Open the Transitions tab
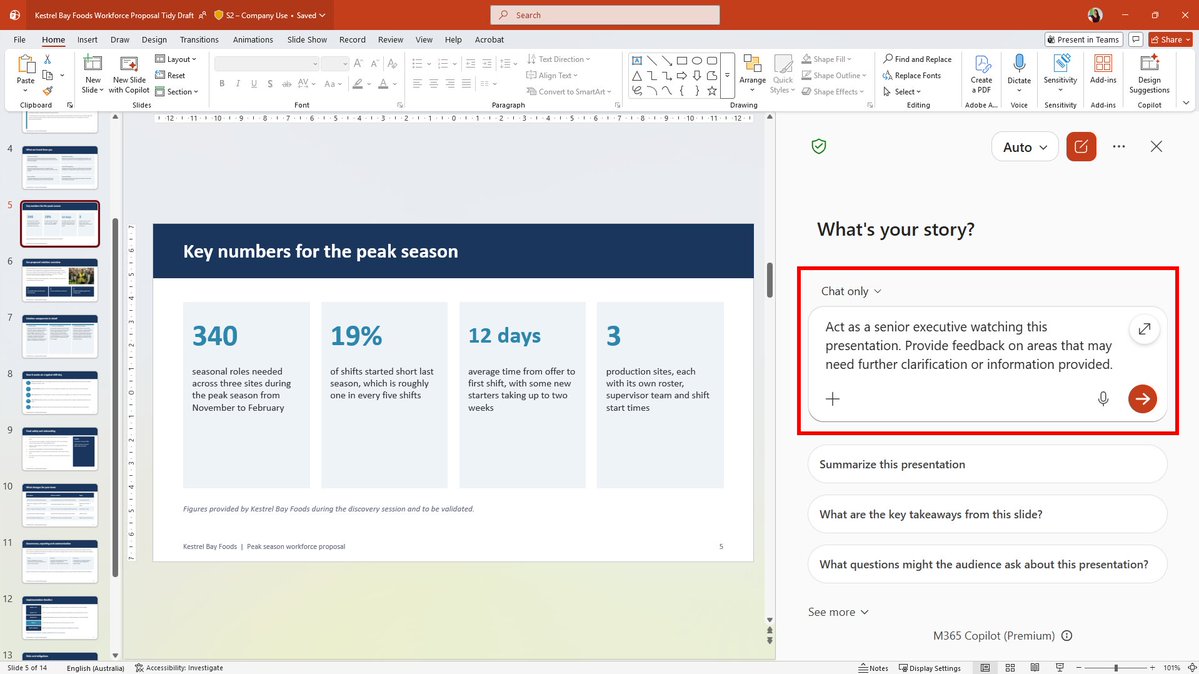Viewport: 1199px width, 674px height. [x=199, y=40]
